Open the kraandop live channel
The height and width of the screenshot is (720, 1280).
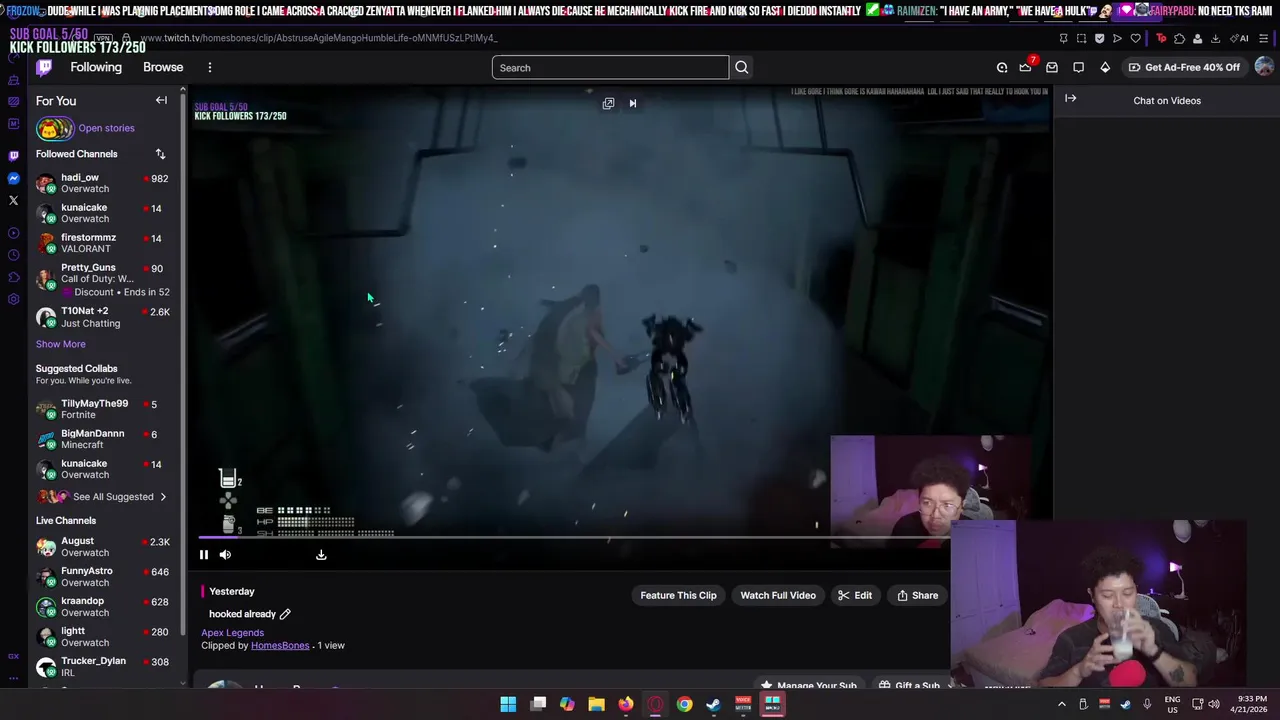click(102, 606)
